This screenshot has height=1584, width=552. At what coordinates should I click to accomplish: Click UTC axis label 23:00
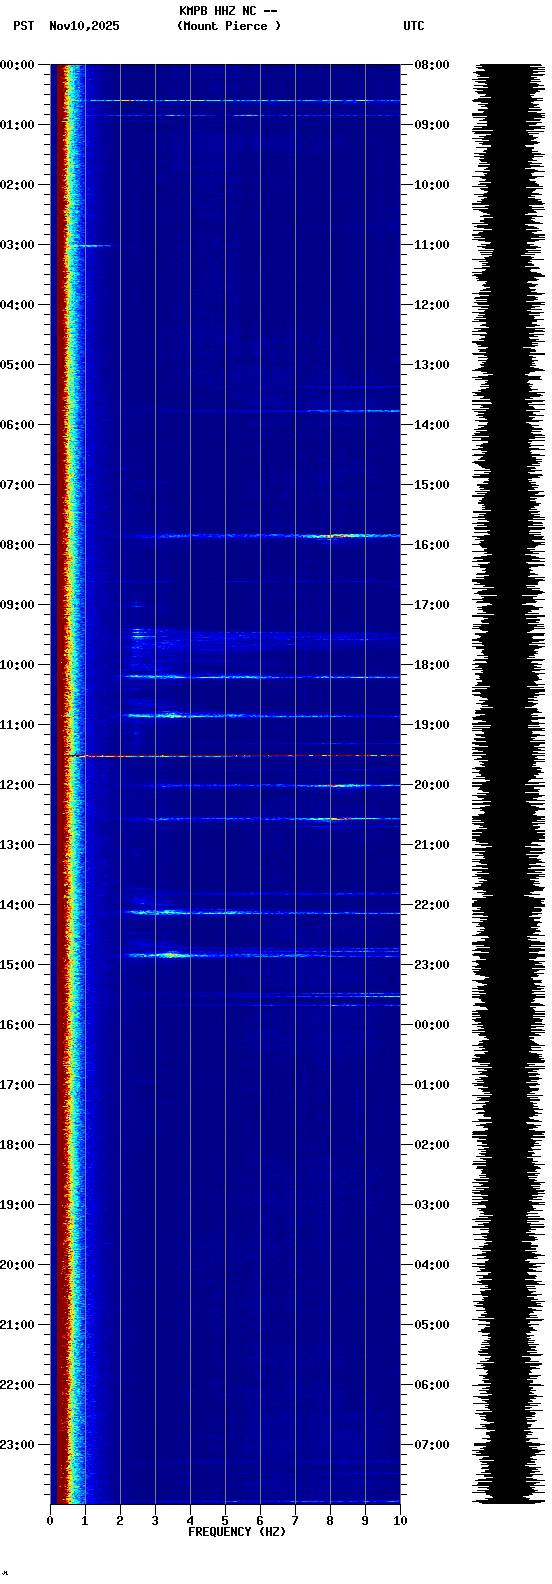[x=432, y=965]
